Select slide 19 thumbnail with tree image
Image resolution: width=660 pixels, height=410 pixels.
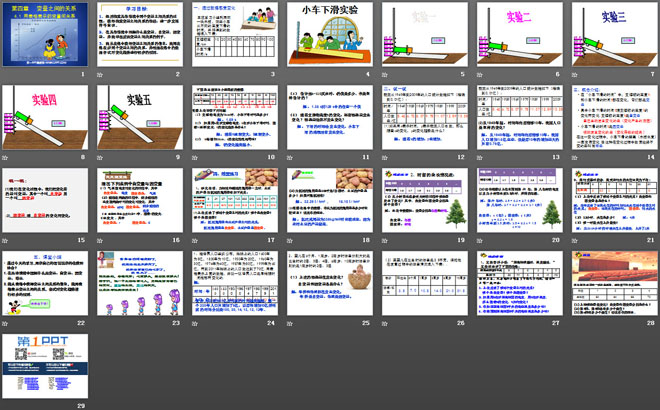click(425, 200)
